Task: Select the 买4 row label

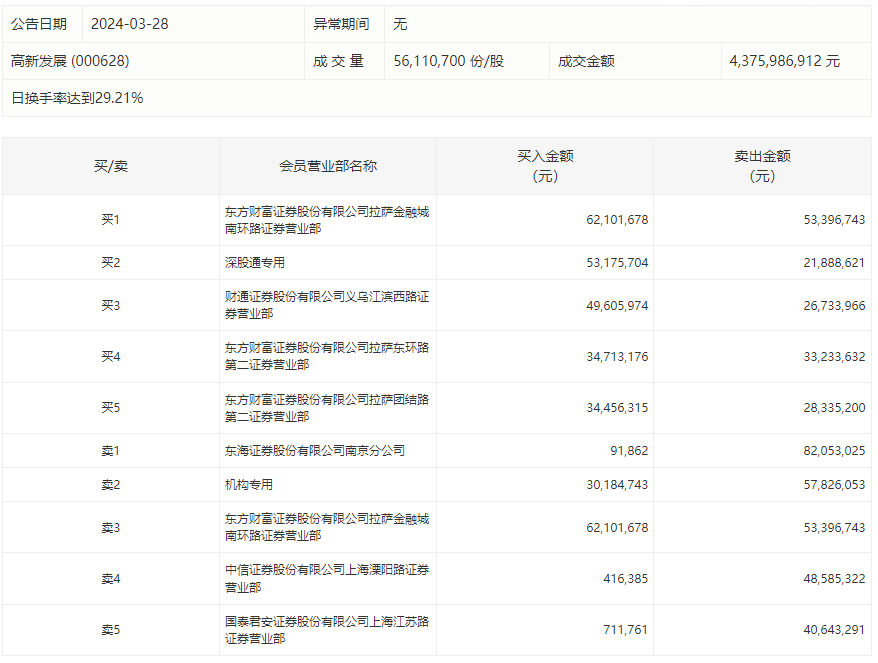Action: (111, 356)
